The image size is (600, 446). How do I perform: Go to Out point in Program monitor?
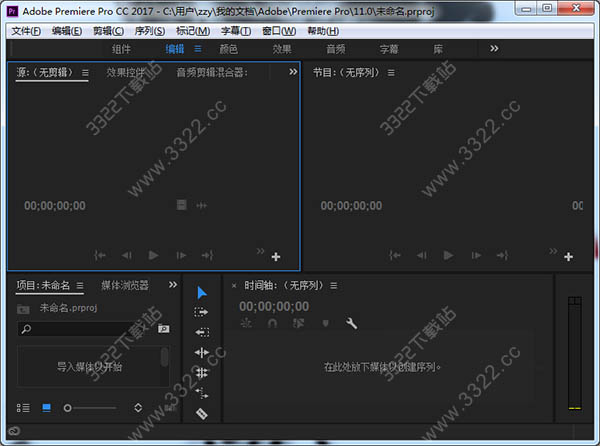click(x=502, y=255)
